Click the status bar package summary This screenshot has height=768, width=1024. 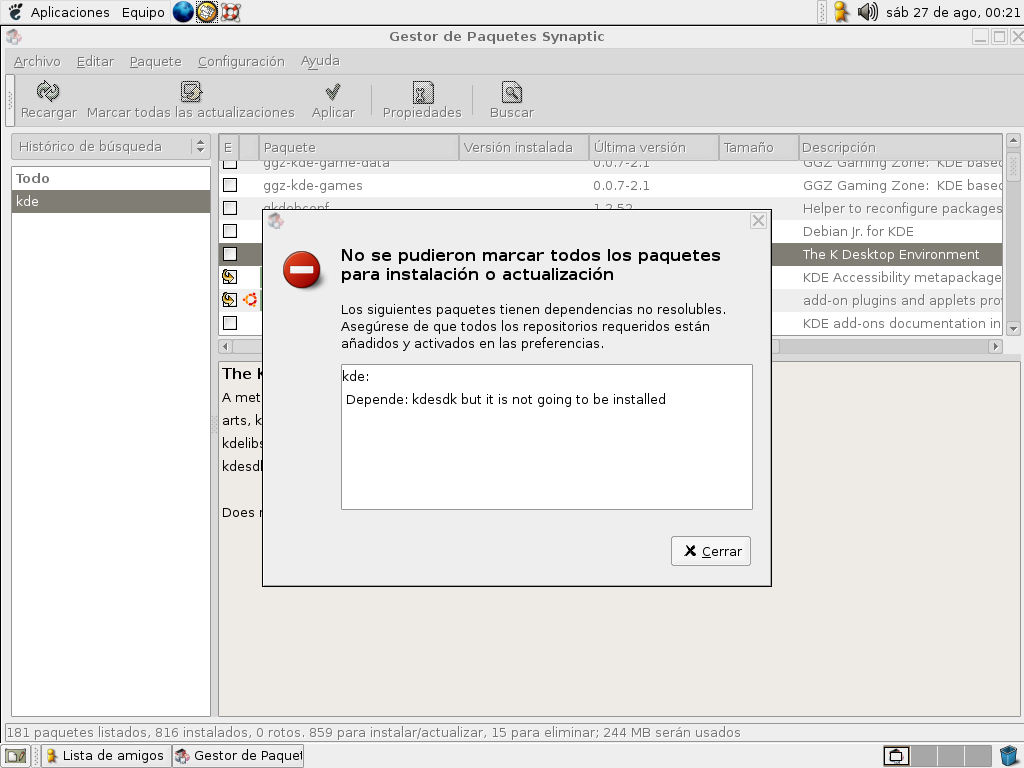pyautogui.click(x=374, y=732)
